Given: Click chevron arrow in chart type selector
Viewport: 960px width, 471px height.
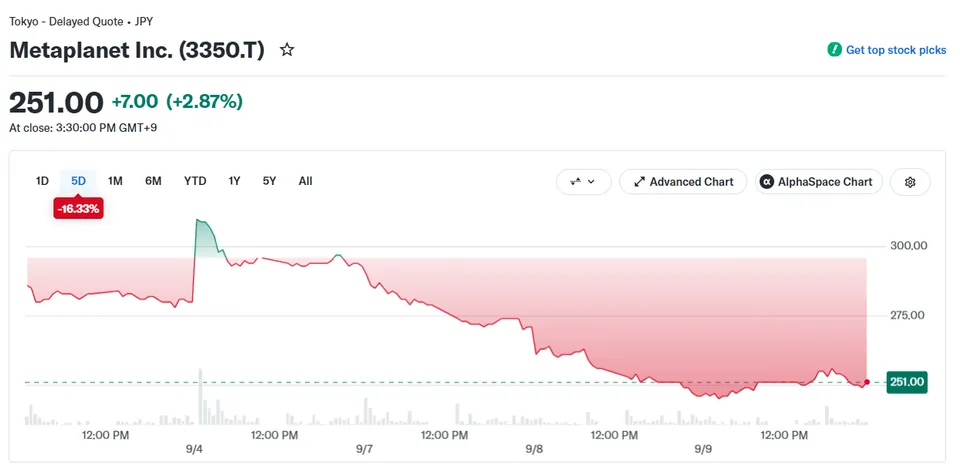Looking at the screenshot, I should click(591, 182).
